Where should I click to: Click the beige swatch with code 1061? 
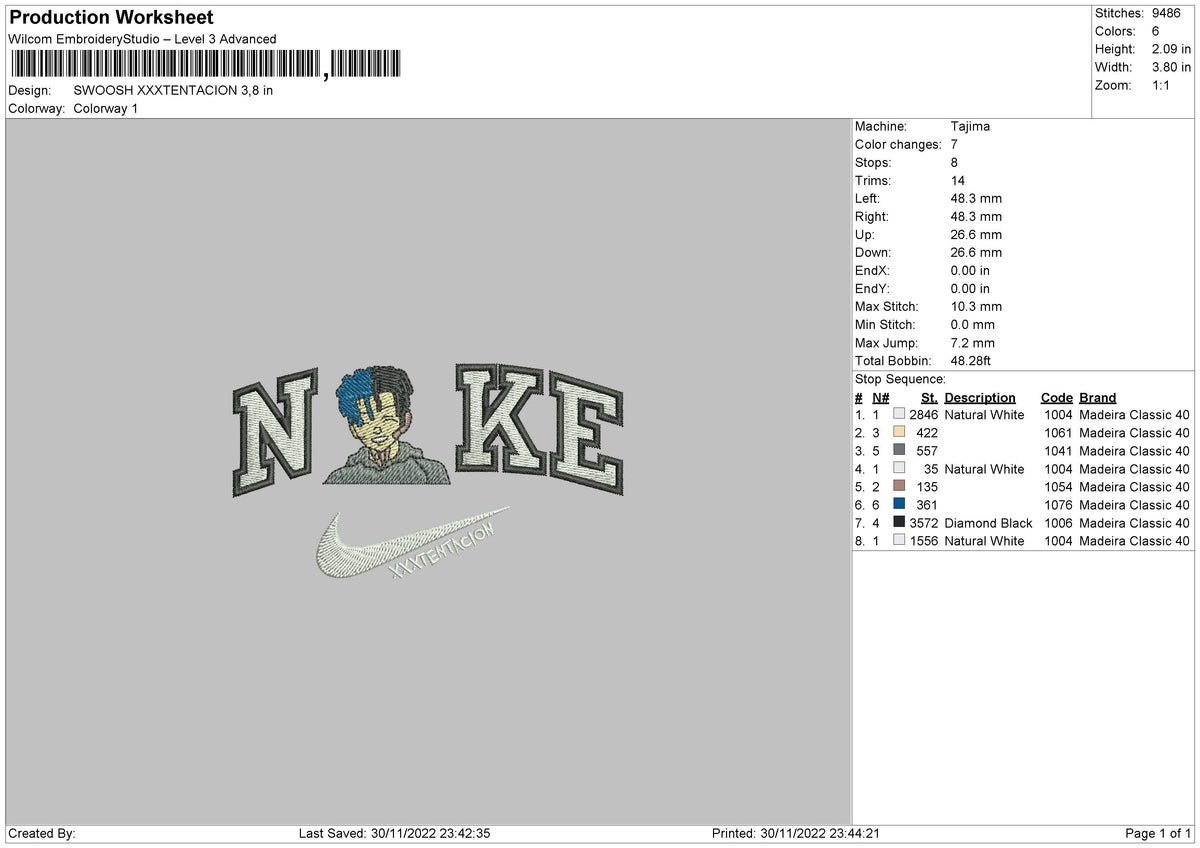pos(899,433)
